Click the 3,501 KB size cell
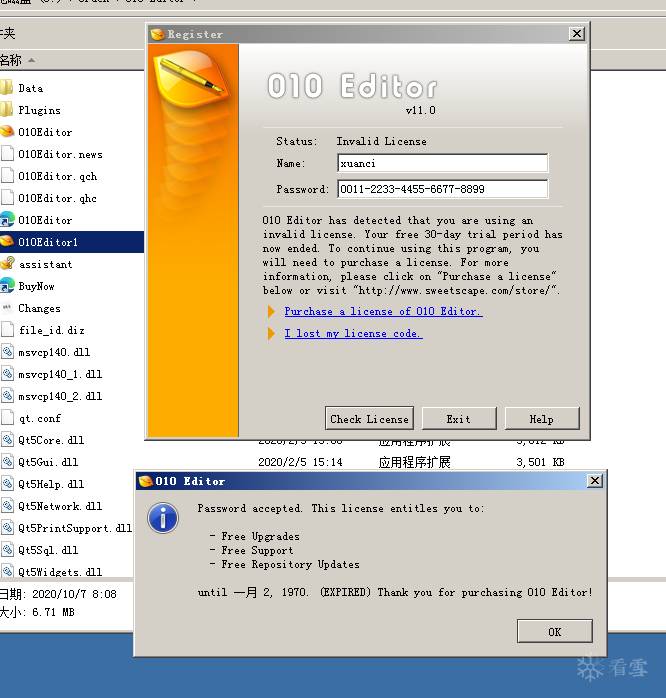The width and height of the screenshot is (666, 698). [x=540, y=462]
